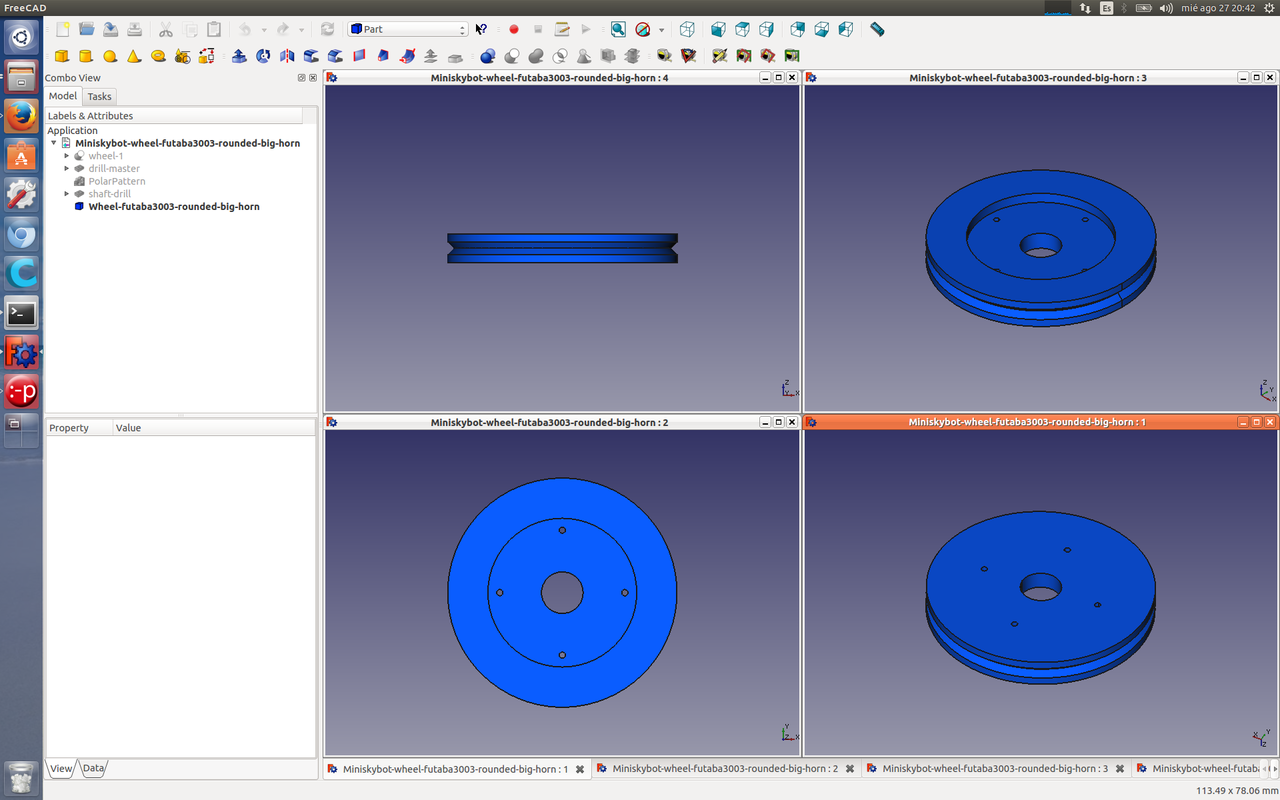Activate the Miniskybot view 2 bottom tab
Viewport: 1280px width, 800px height.
click(724, 769)
